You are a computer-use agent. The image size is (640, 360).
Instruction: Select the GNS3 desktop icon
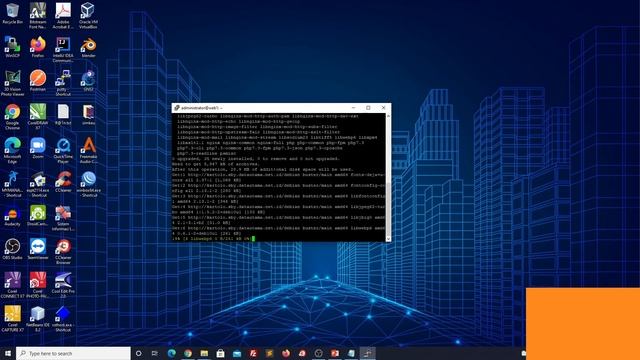point(88,80)
